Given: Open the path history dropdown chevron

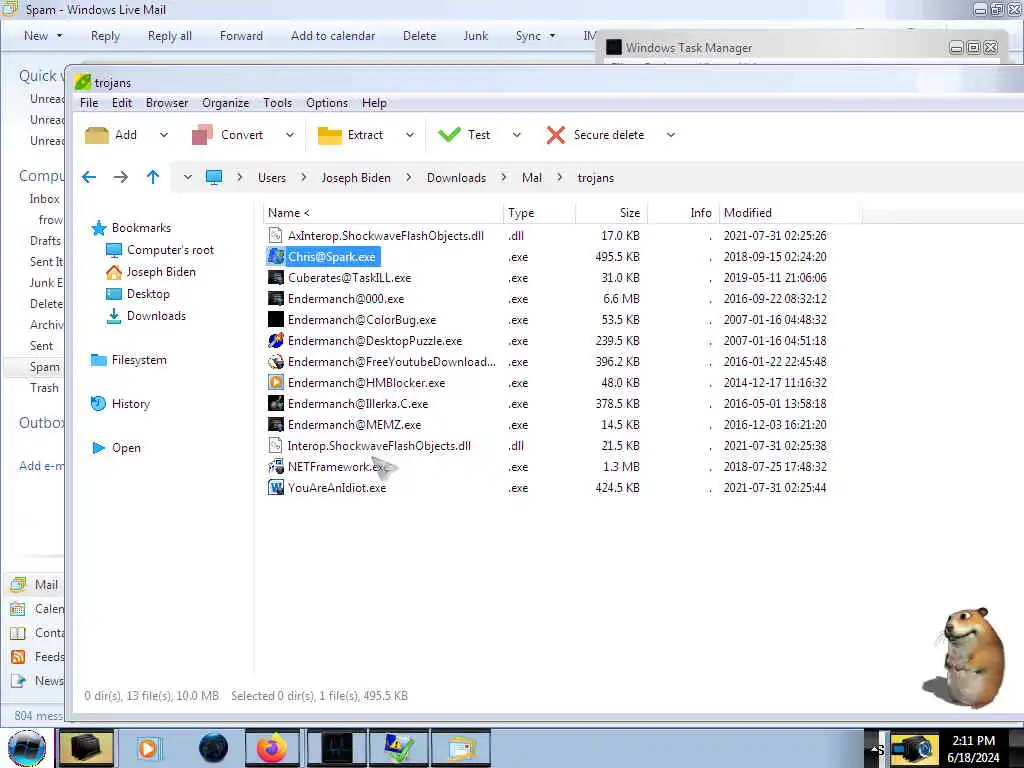Looking at the screenshot, I should 187,177.
